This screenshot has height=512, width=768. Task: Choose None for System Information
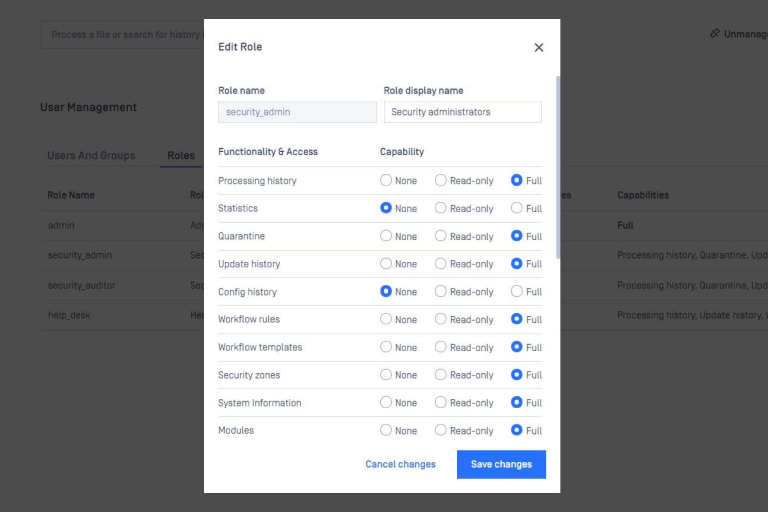(x=386, y=403)
